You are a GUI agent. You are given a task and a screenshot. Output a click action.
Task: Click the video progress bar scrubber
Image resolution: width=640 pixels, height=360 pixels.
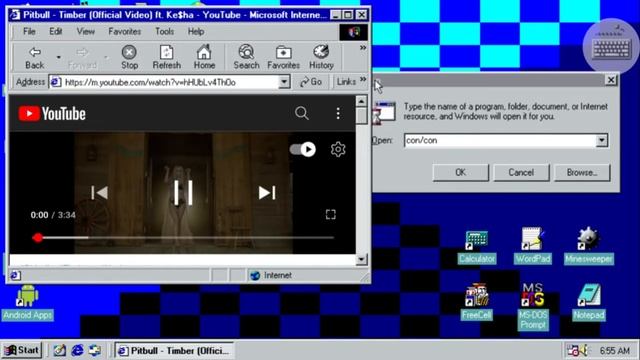tap(38, 238)
